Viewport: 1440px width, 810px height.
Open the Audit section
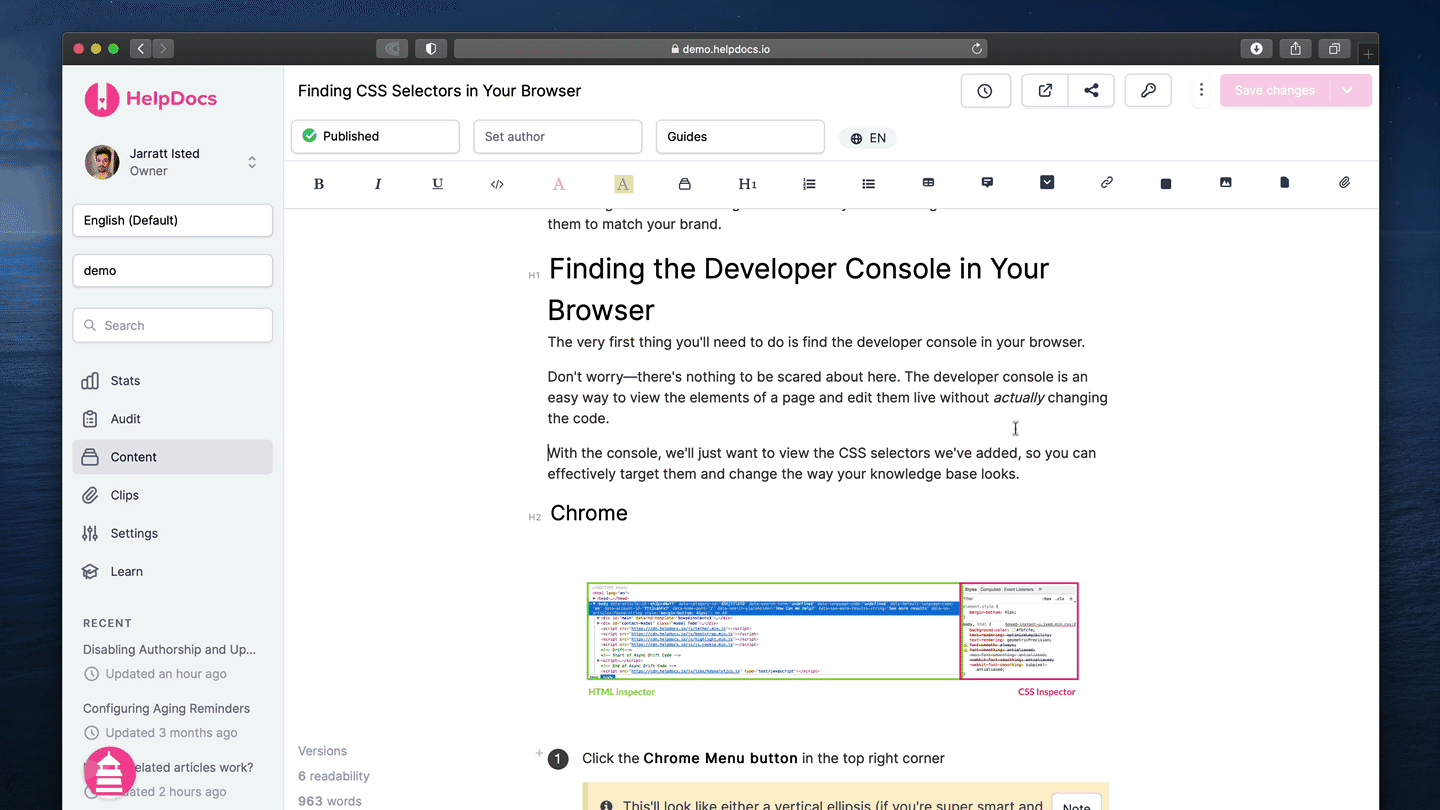click(x=173, y=419)
